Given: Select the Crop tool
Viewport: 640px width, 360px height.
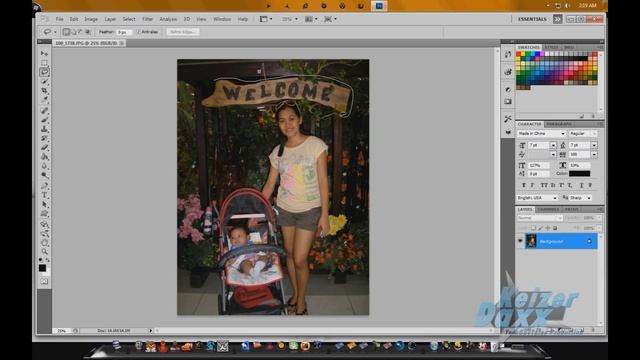Looking at the screenshot, I should tap(44, 91).
